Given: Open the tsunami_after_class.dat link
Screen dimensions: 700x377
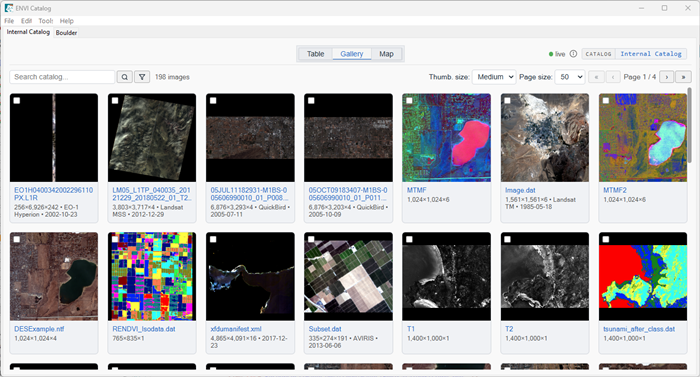Looking at the screenshot, I should coord(639,329).
